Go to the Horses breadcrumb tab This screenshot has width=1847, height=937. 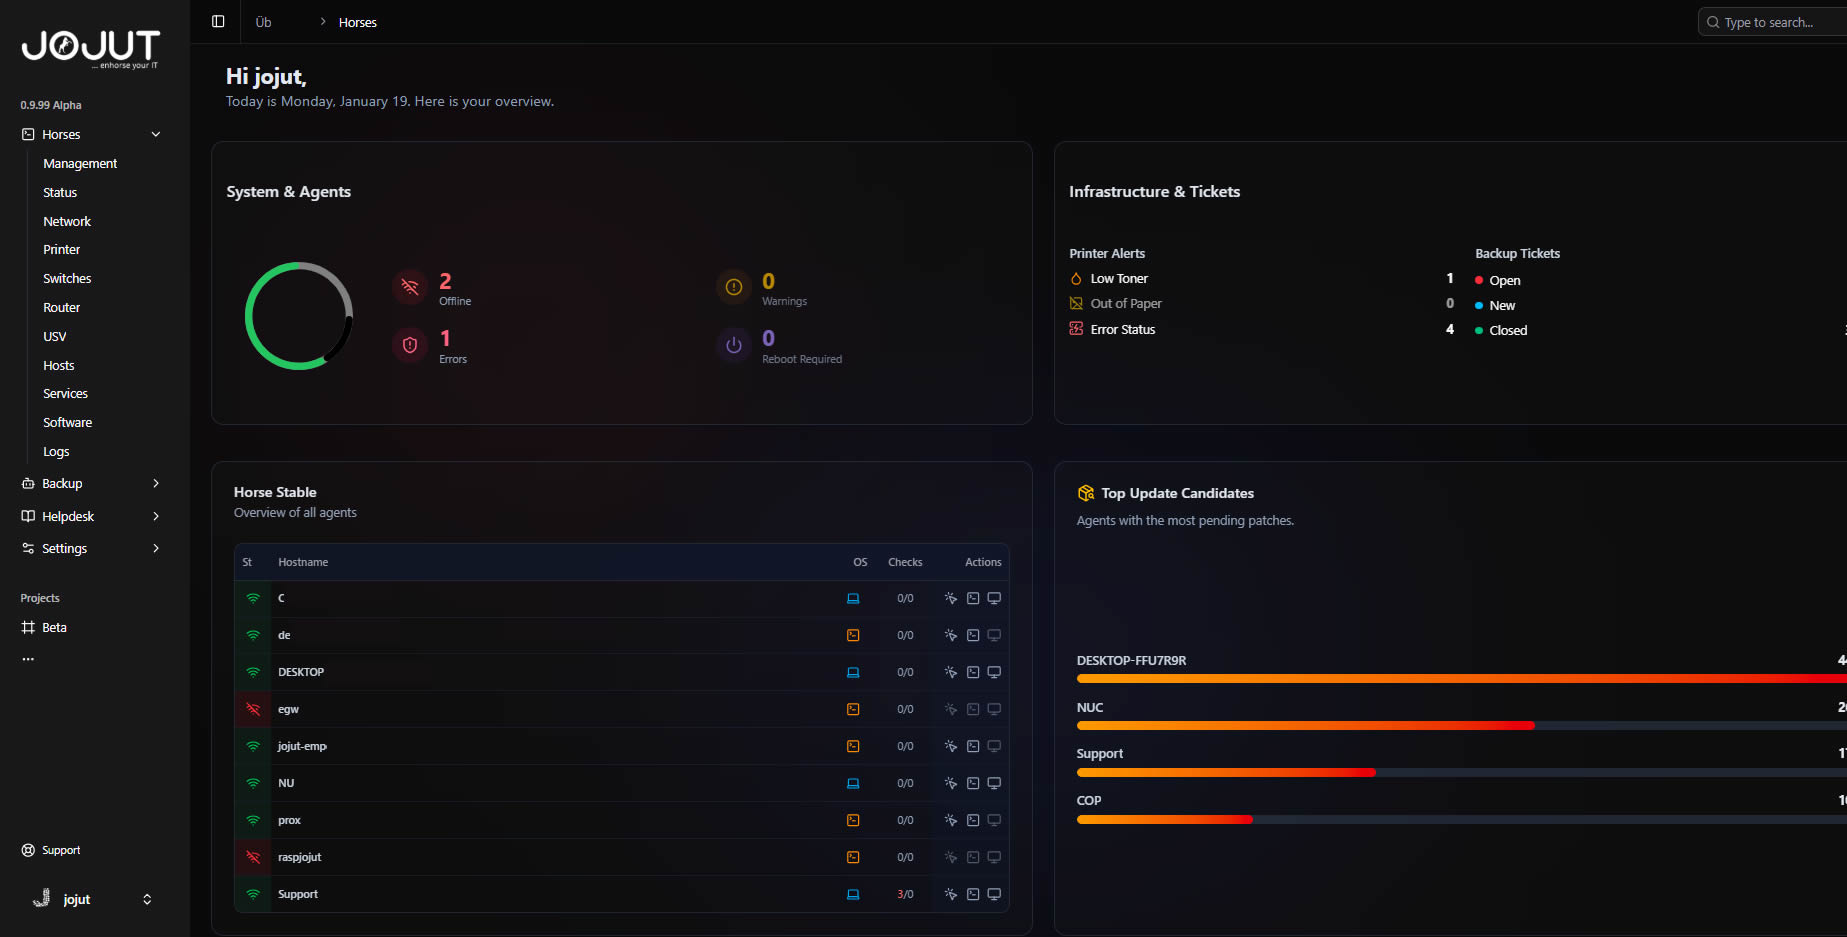click(358, 21)
